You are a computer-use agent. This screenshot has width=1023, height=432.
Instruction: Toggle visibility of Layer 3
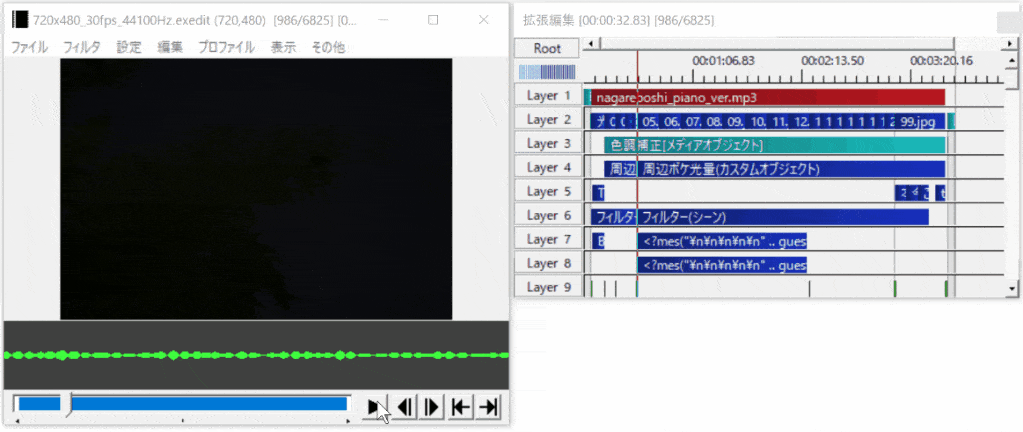[548, 144]
